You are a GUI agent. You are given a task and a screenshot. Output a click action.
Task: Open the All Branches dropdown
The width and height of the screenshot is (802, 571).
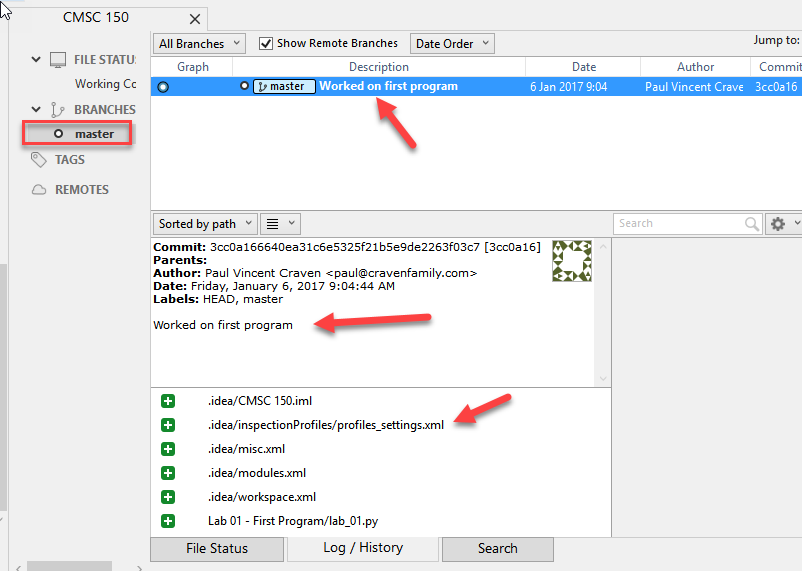pyautogui.click(x=199, y=43)
